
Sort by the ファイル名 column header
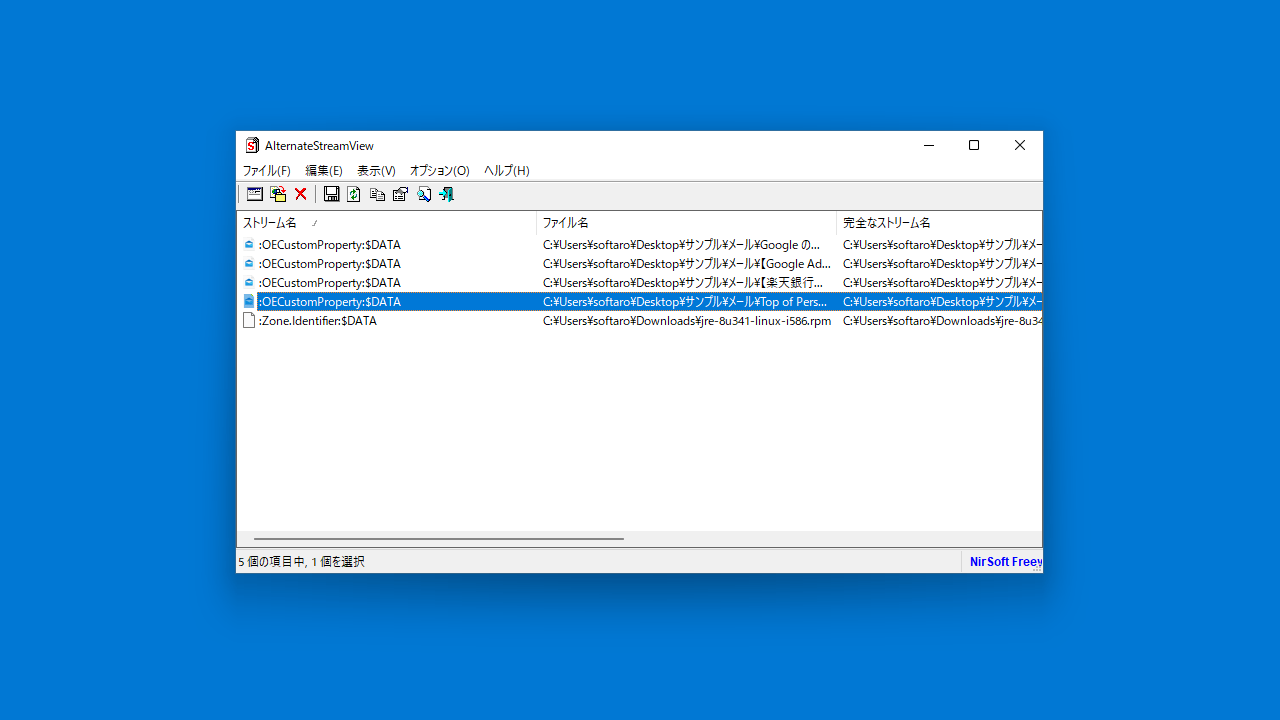pyautogui.click(x=686, y=222)
